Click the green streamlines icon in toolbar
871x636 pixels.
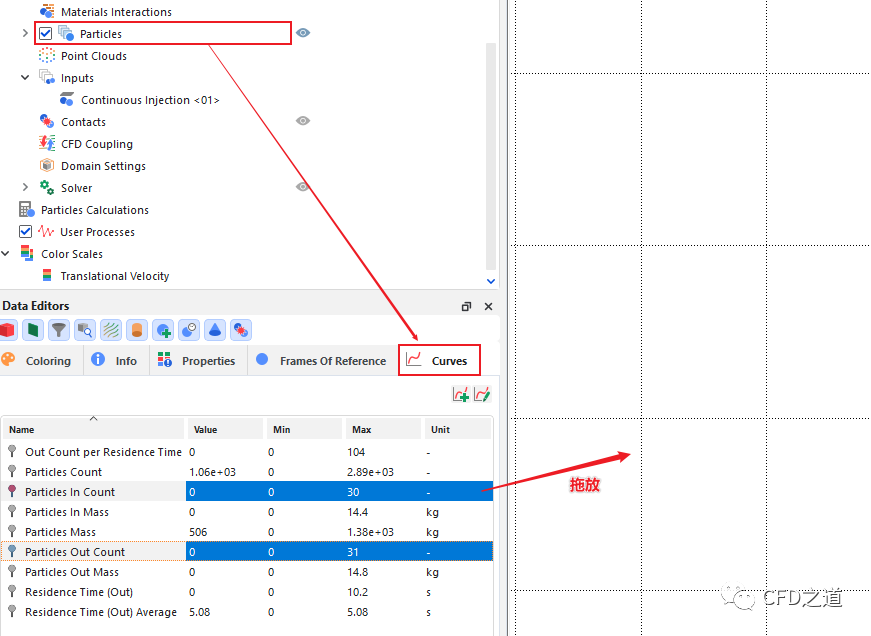click(111, 330)
